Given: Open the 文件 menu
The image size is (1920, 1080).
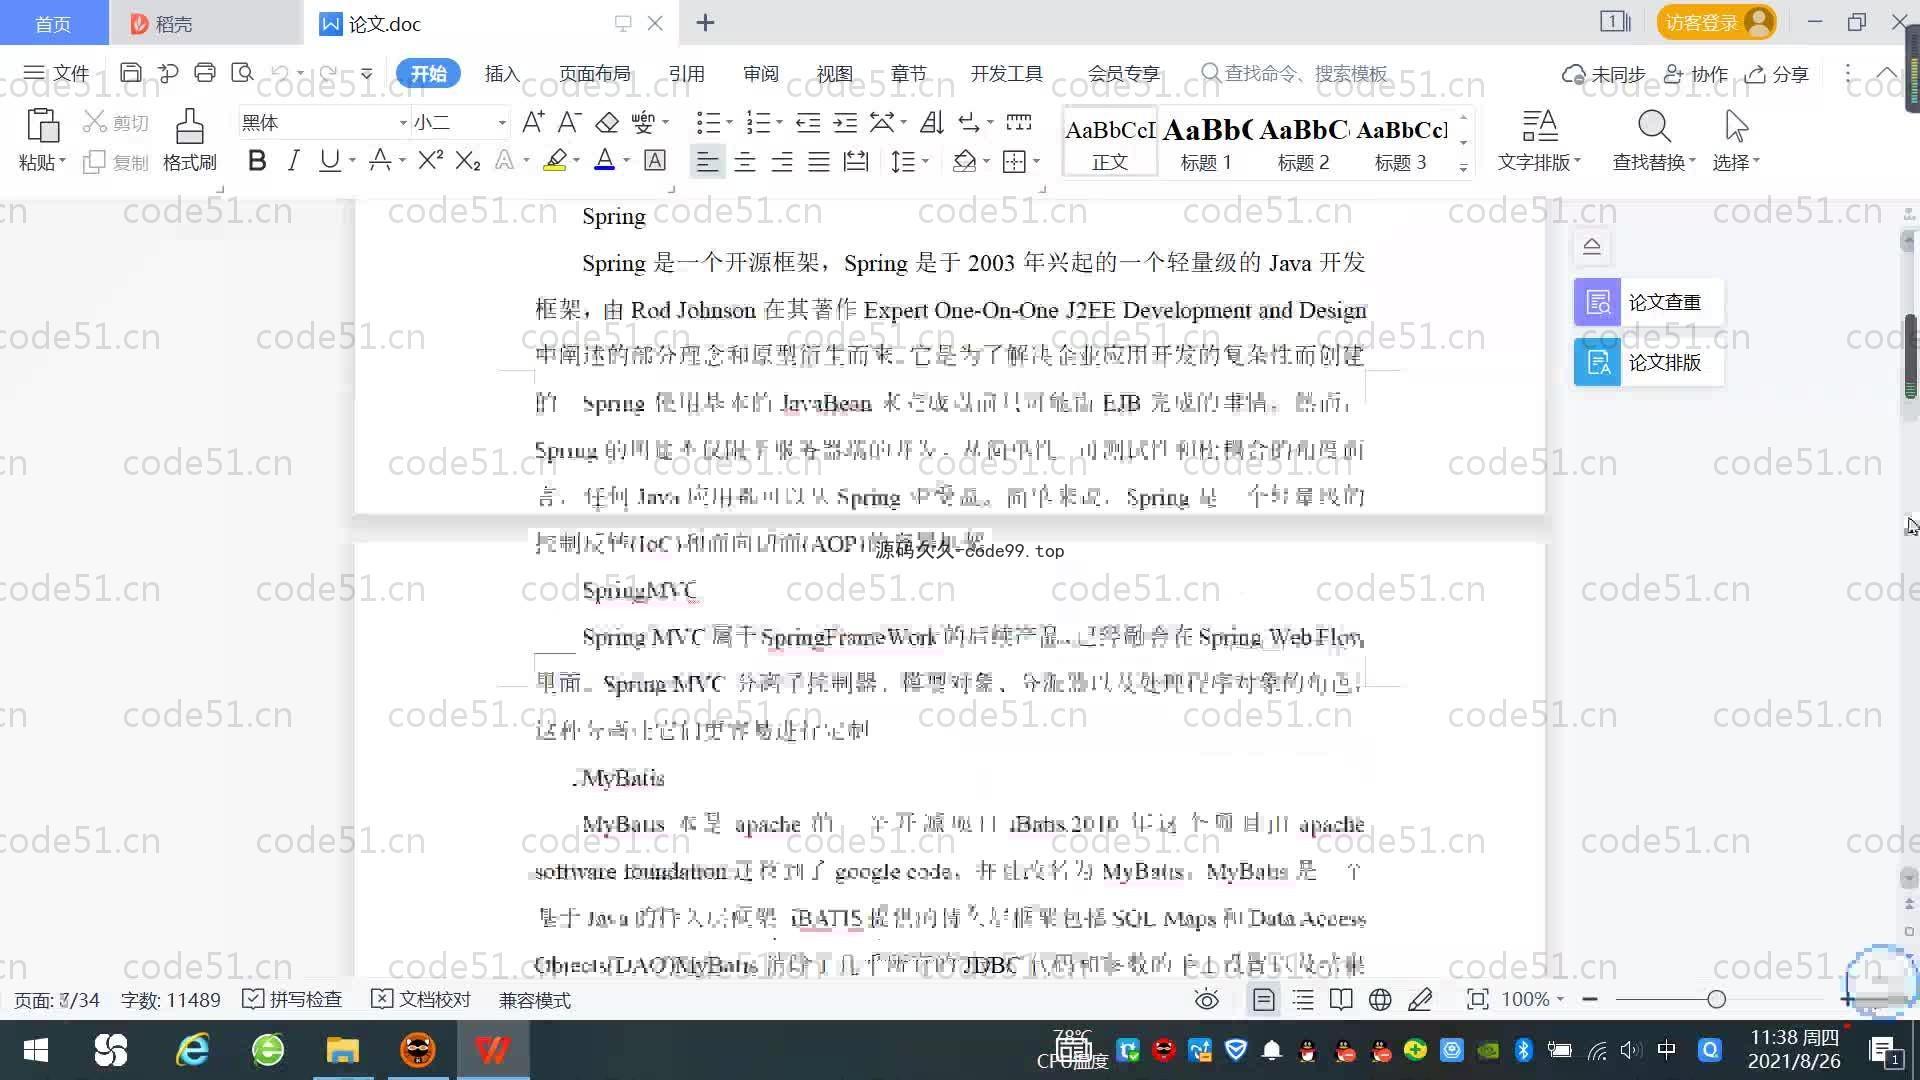Looking at the screenshot, I should pos(57,73).
